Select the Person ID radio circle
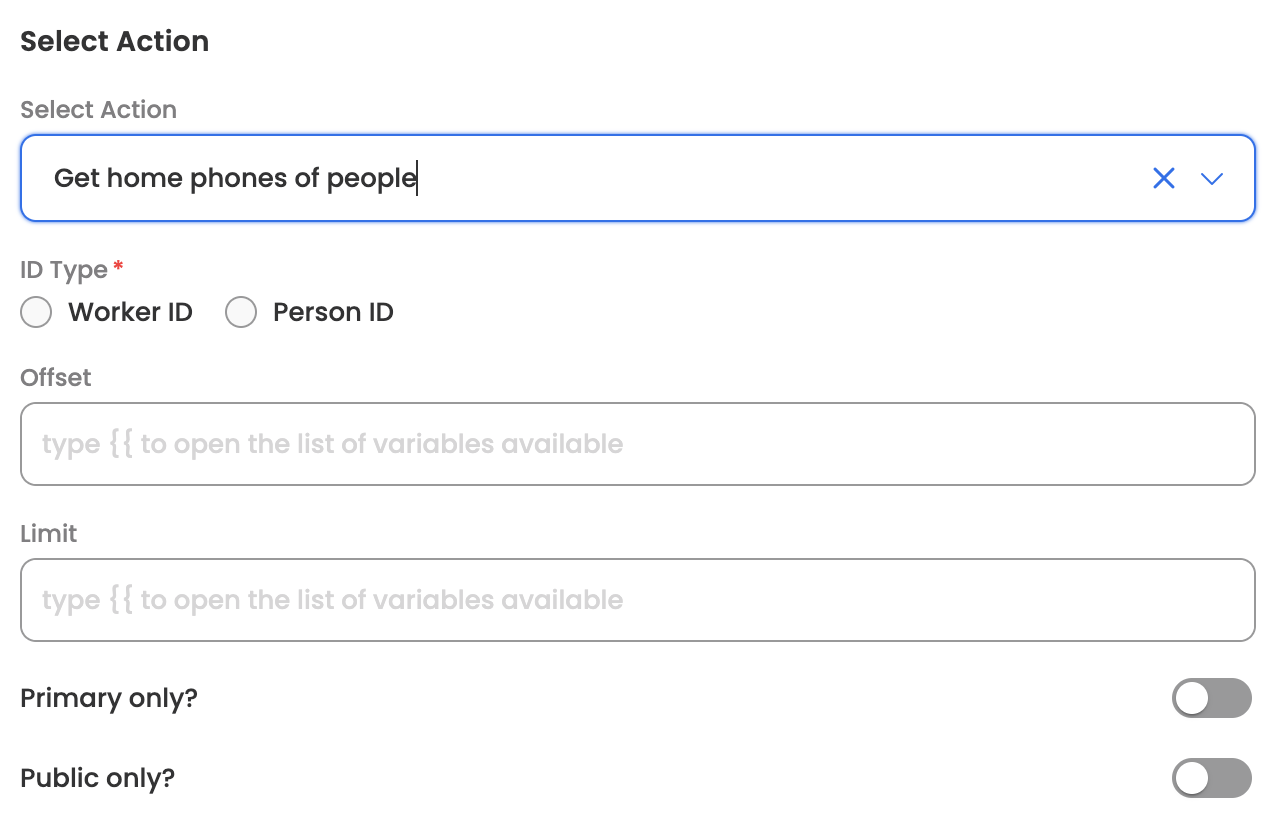Screen dimensions: 1278x818 pyautogui.click(x=241, y=313)
